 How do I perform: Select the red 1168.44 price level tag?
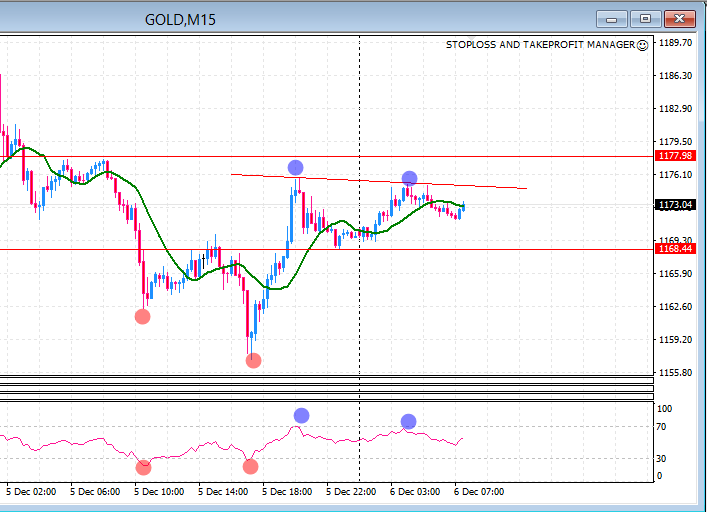pos(674,250)
